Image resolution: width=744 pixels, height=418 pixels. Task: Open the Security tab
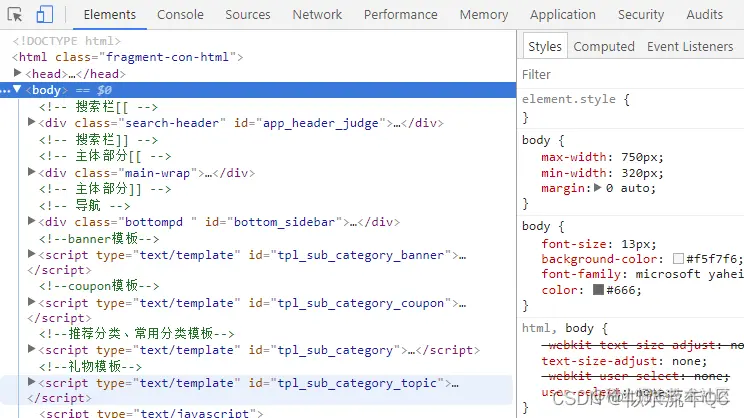click(641, 15)
